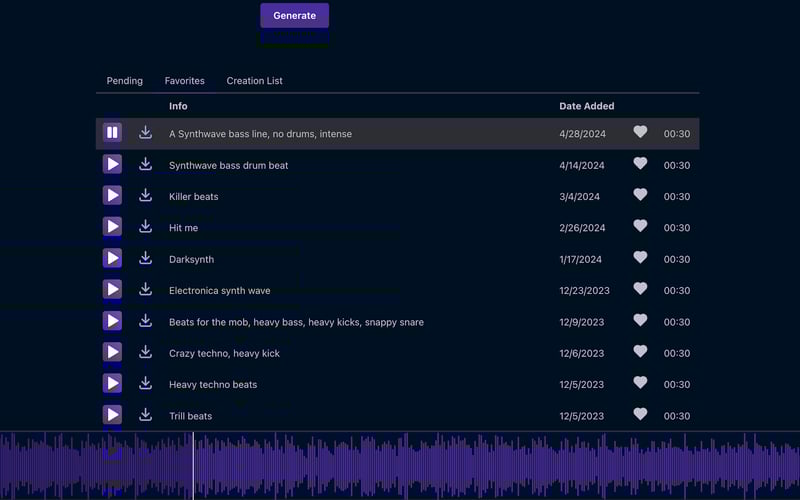Play the Hit me track

click(112, 227)
